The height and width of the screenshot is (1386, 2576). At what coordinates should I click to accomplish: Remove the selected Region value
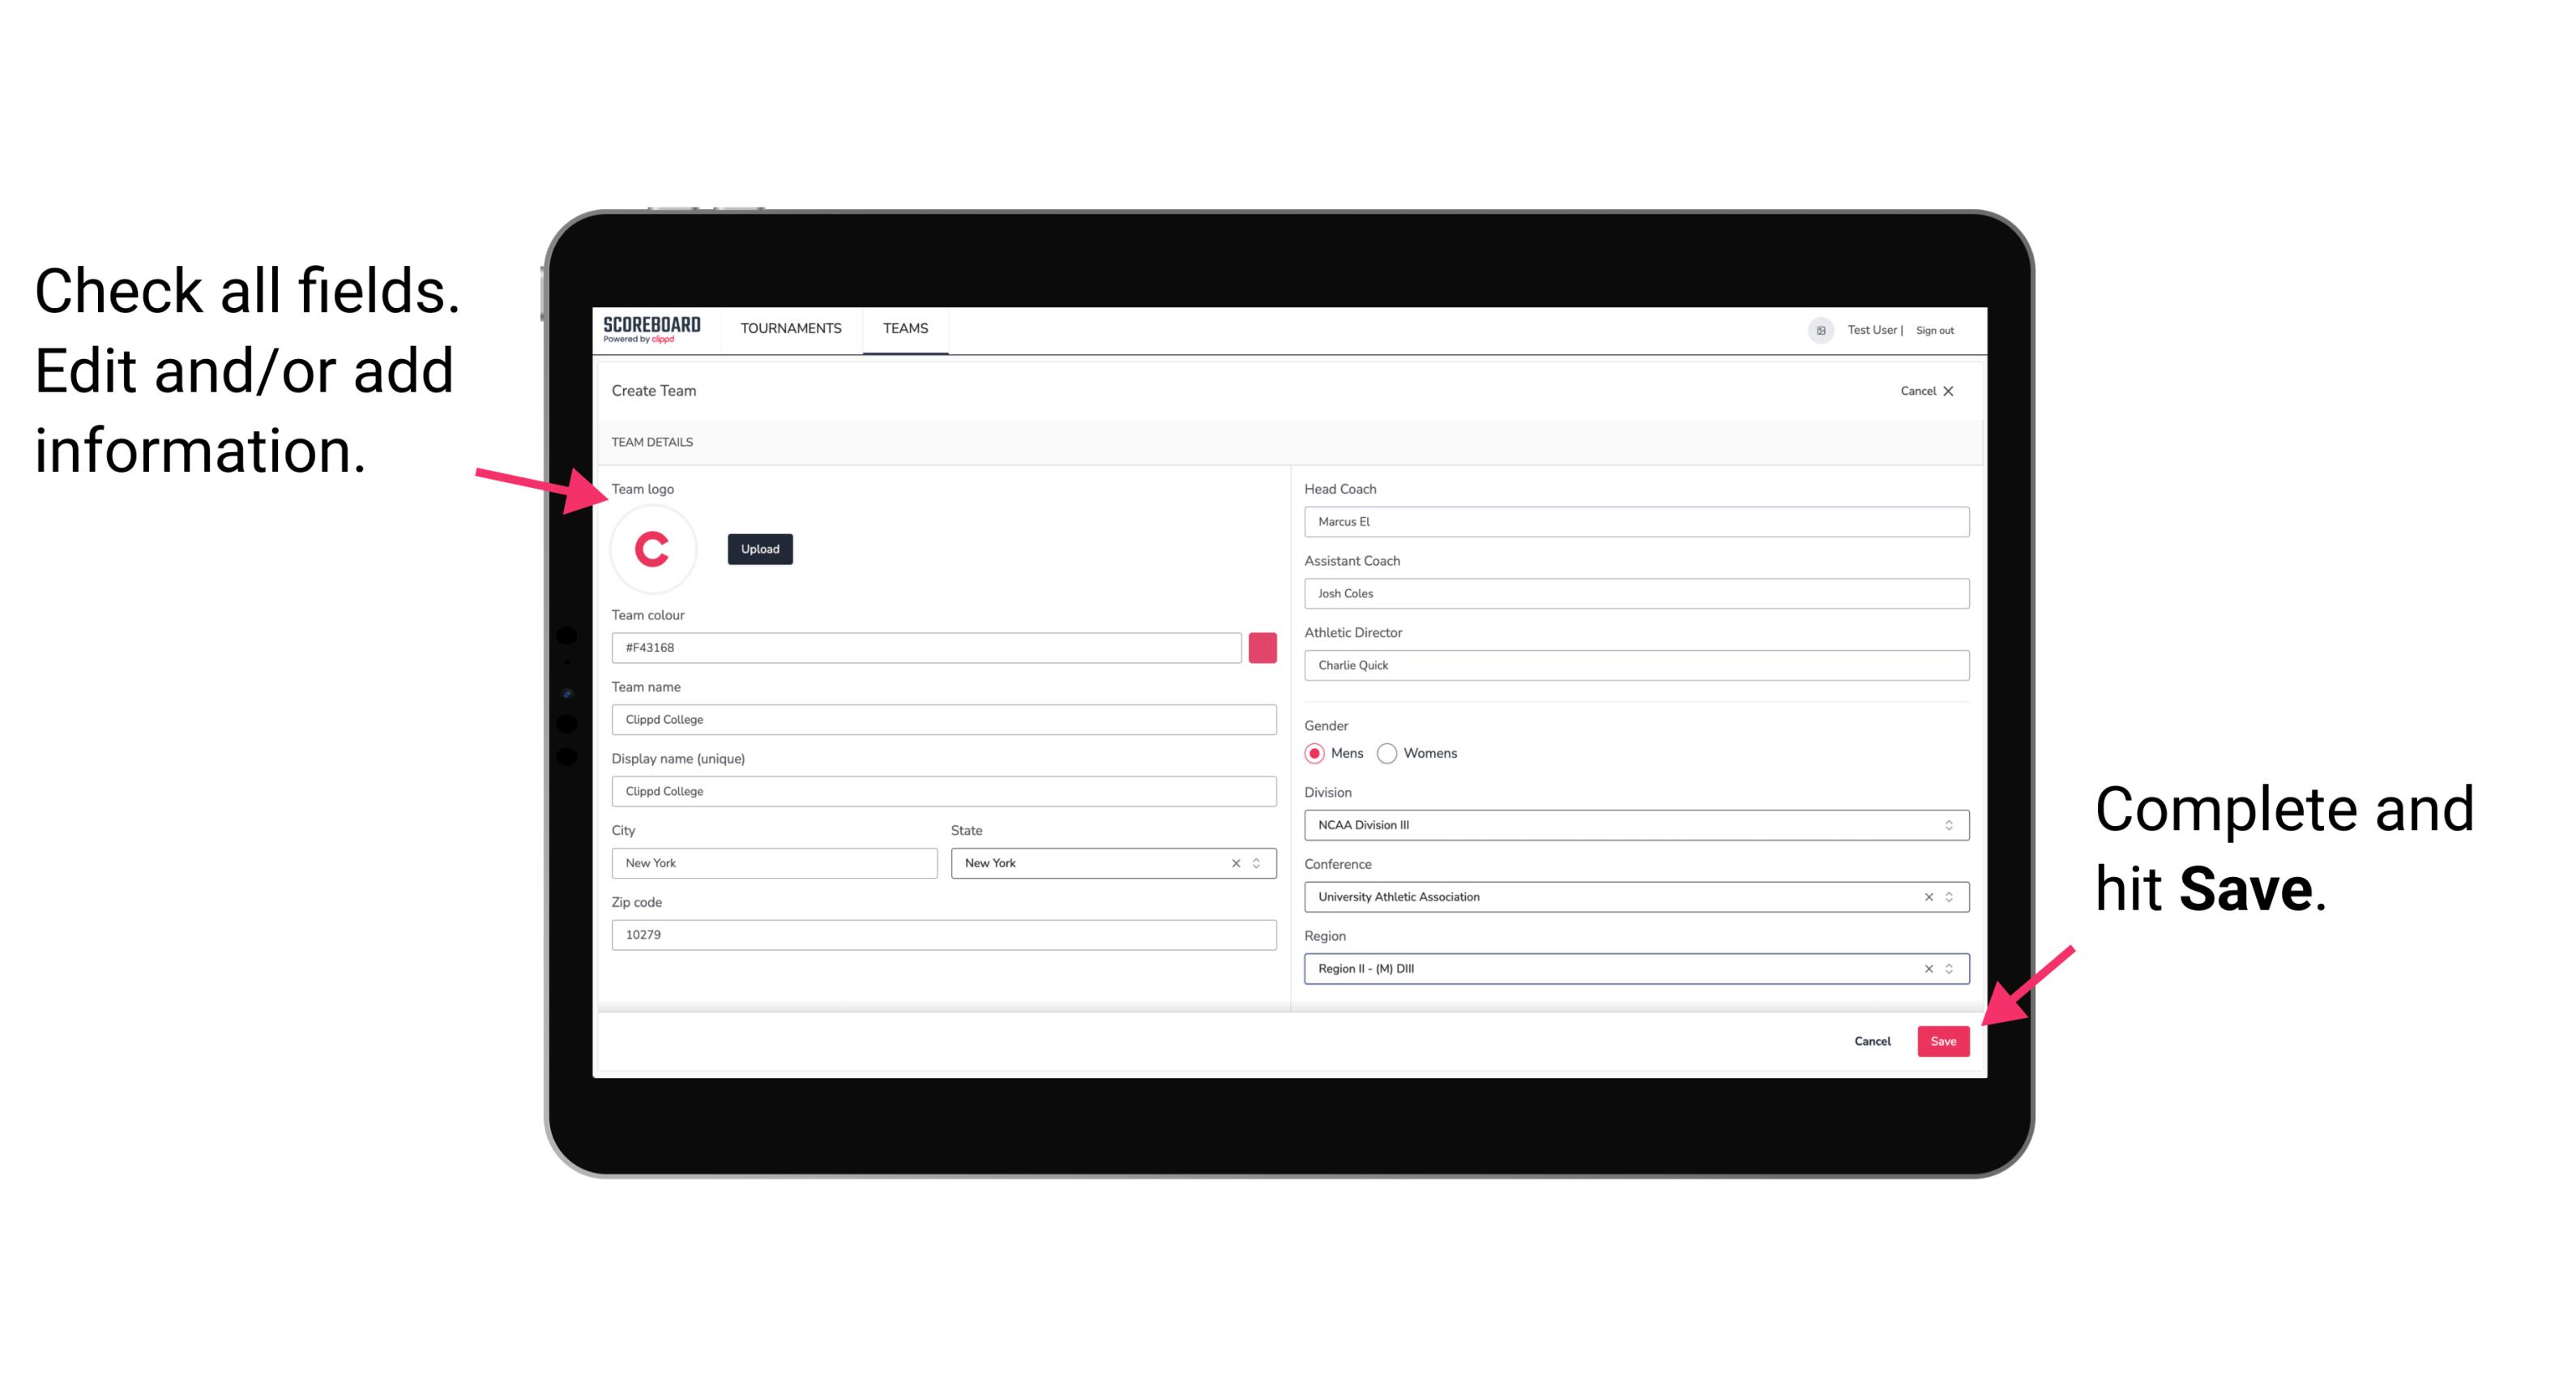(x=1925, y=968)
